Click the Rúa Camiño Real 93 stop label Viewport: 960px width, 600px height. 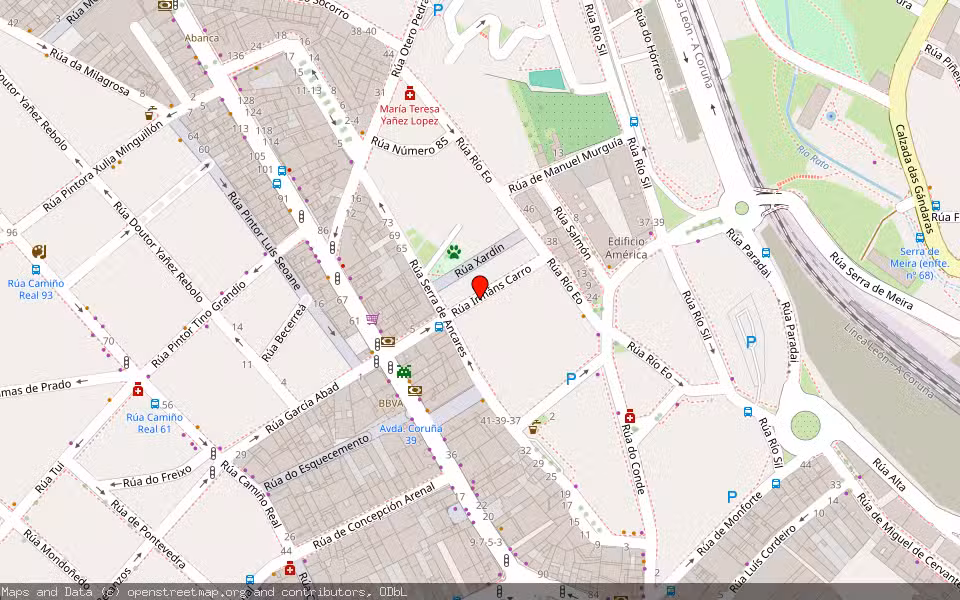click(x=36, y=289)
